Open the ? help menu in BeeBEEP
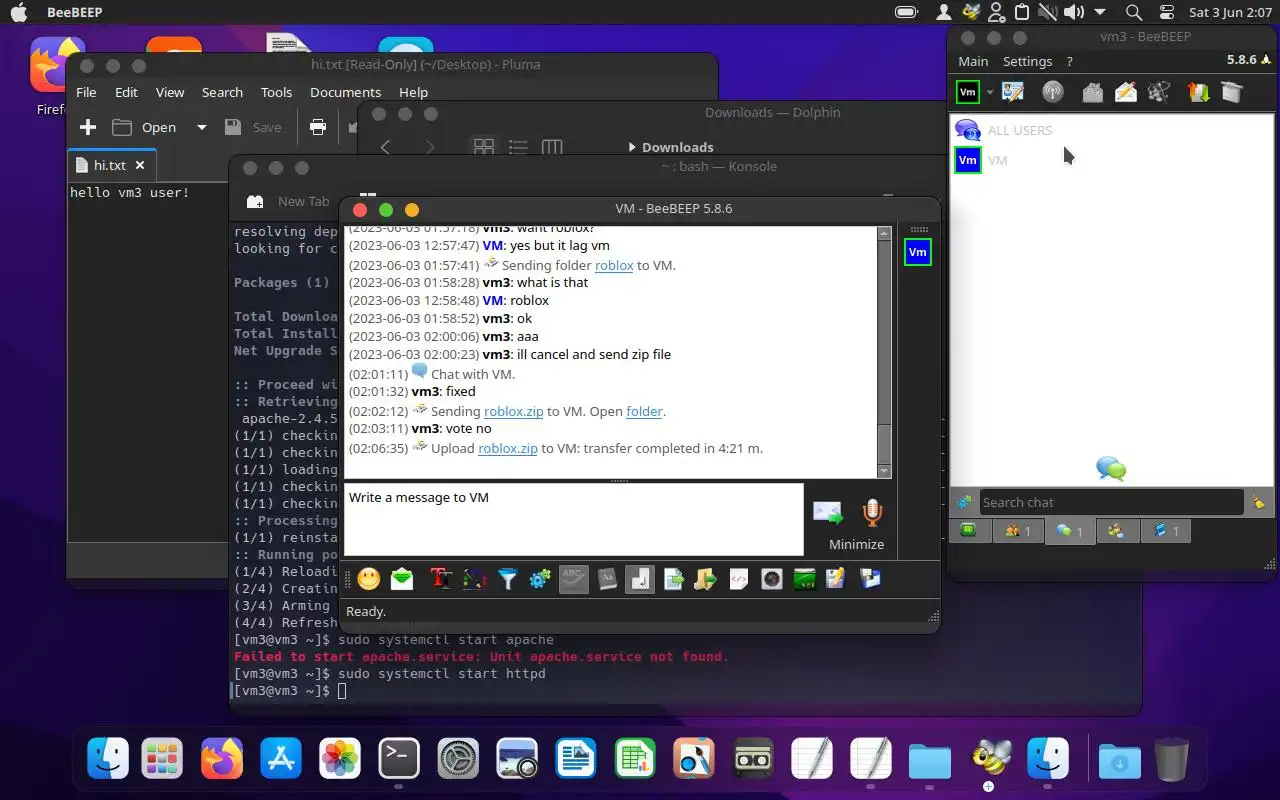The image size is (1280, 800). [1069, 61]
